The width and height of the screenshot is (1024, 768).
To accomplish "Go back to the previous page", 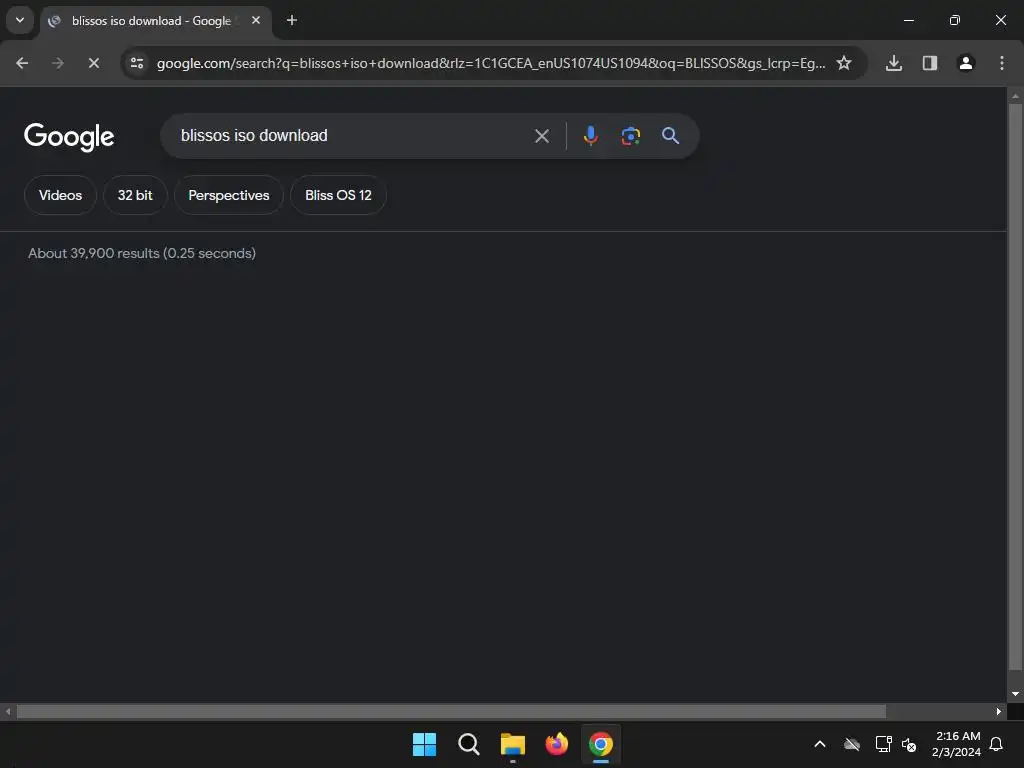I will tap(22, 63).
